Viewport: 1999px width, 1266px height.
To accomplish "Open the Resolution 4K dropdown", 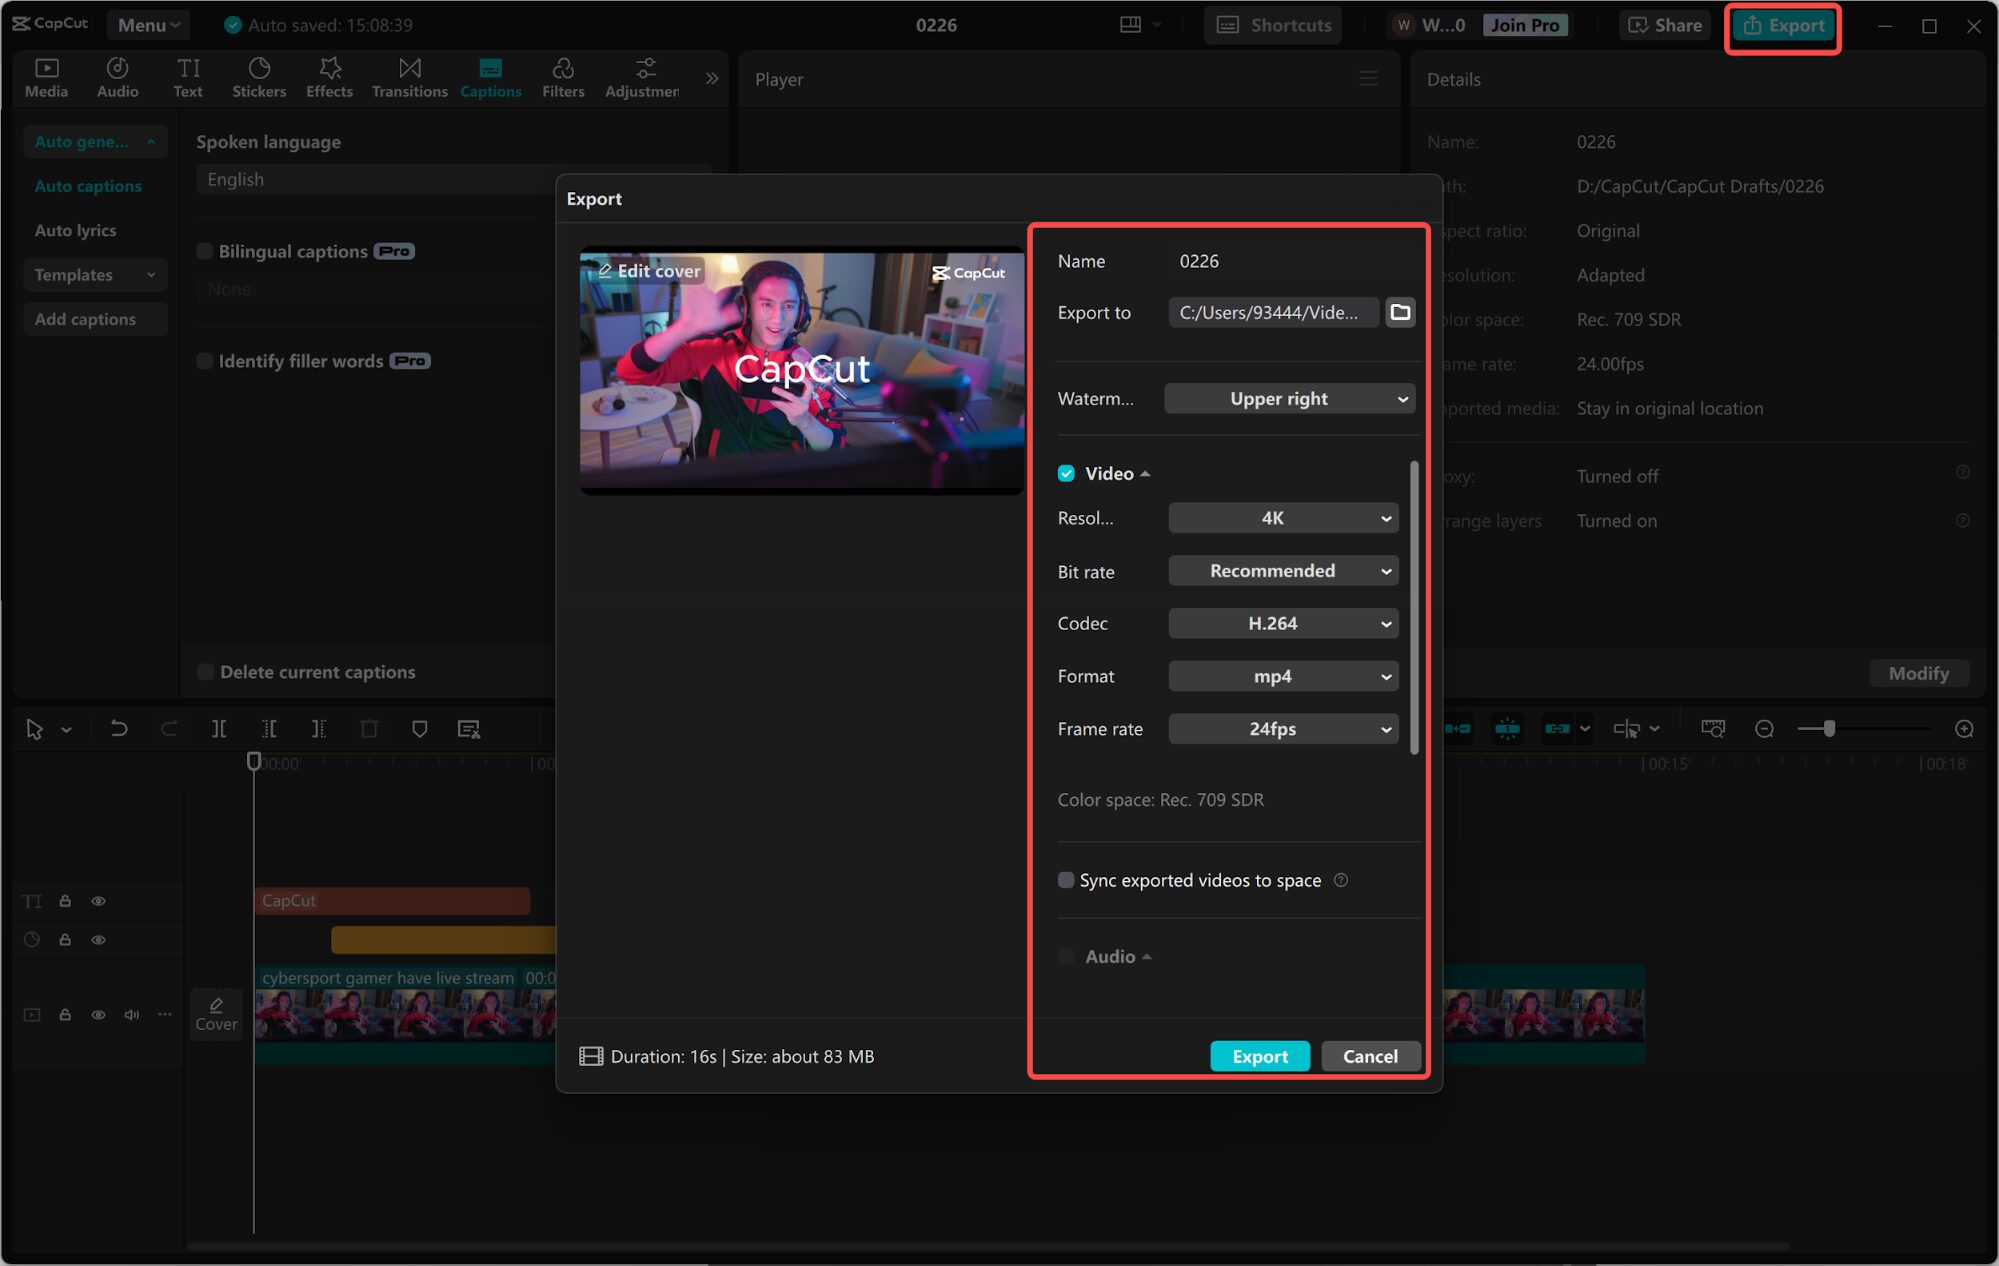I will [1283, 518].
